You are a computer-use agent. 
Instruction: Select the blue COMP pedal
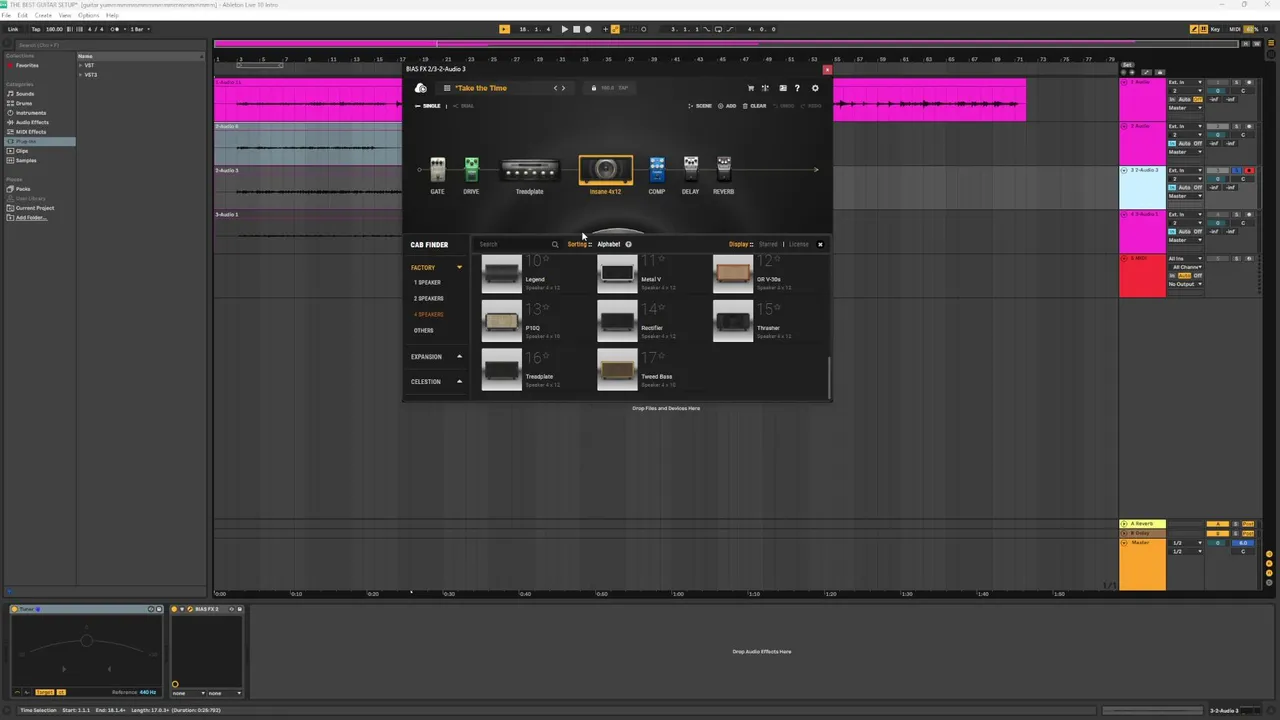(657, 169)
